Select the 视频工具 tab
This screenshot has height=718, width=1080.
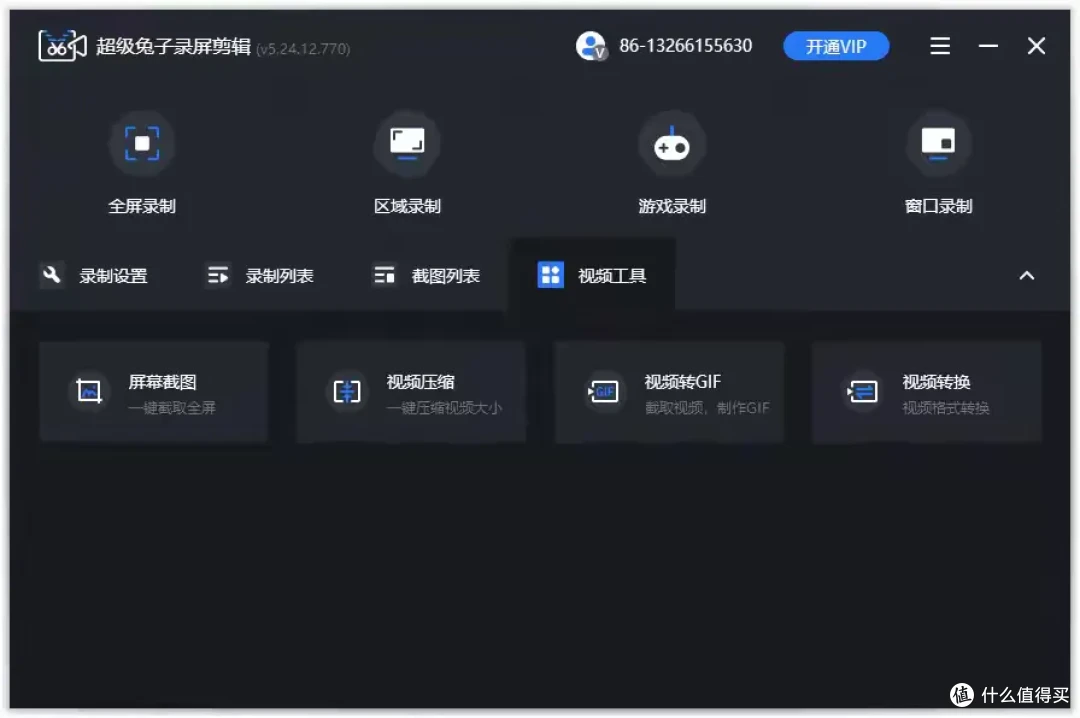point(592,276)
